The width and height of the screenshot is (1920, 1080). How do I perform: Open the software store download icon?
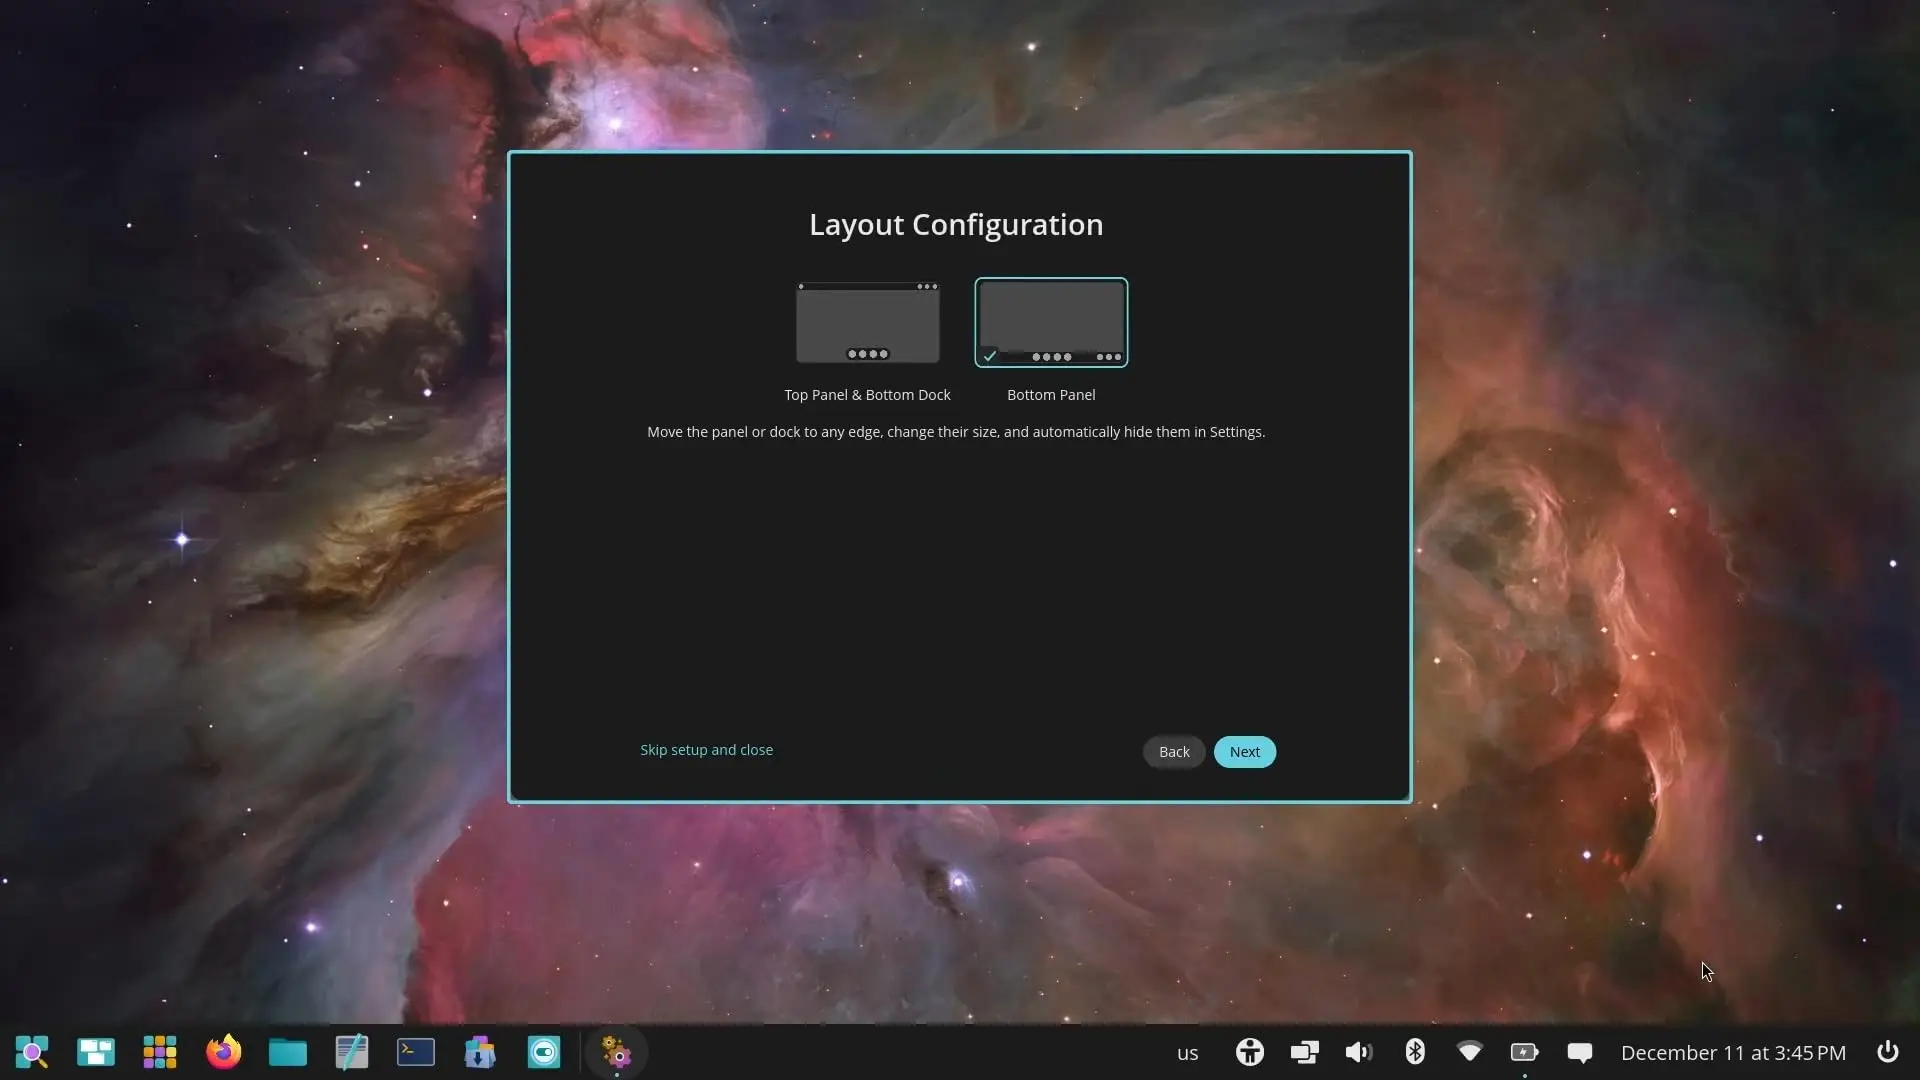(x=480, y=1052)
